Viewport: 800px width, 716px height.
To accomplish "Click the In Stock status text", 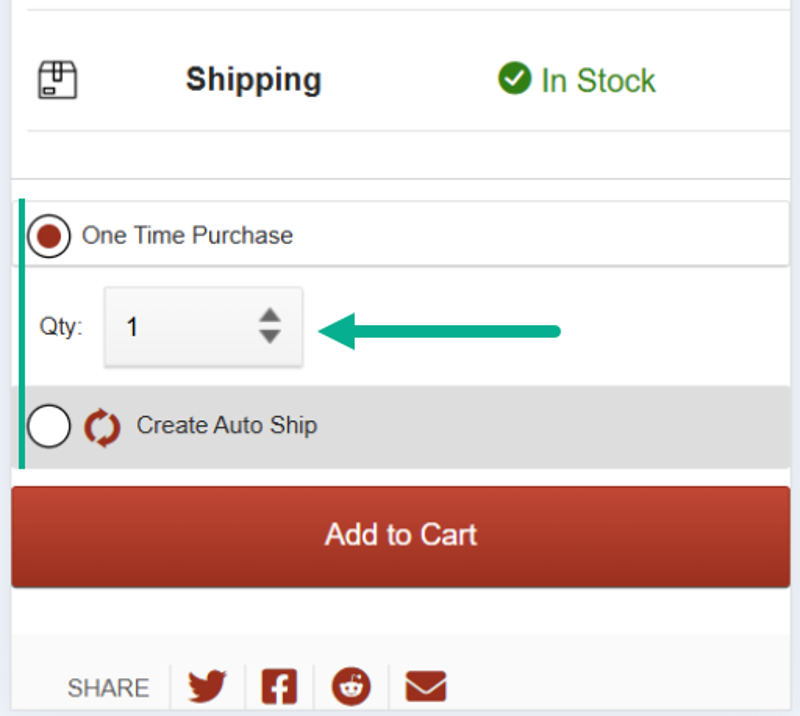I will coord(598,81).
